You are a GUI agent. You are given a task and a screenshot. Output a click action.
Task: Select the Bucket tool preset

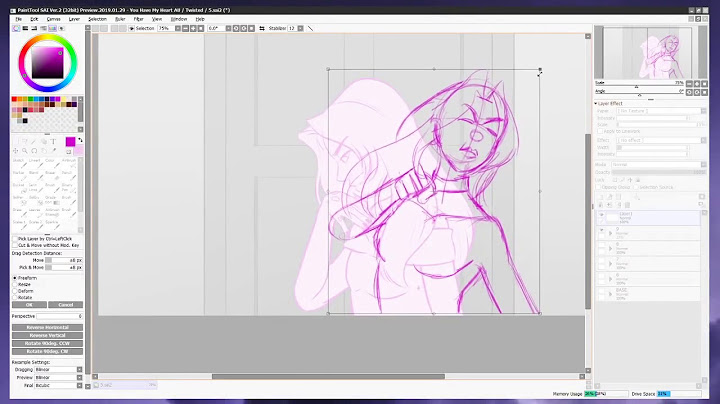[x=19, y=188]
